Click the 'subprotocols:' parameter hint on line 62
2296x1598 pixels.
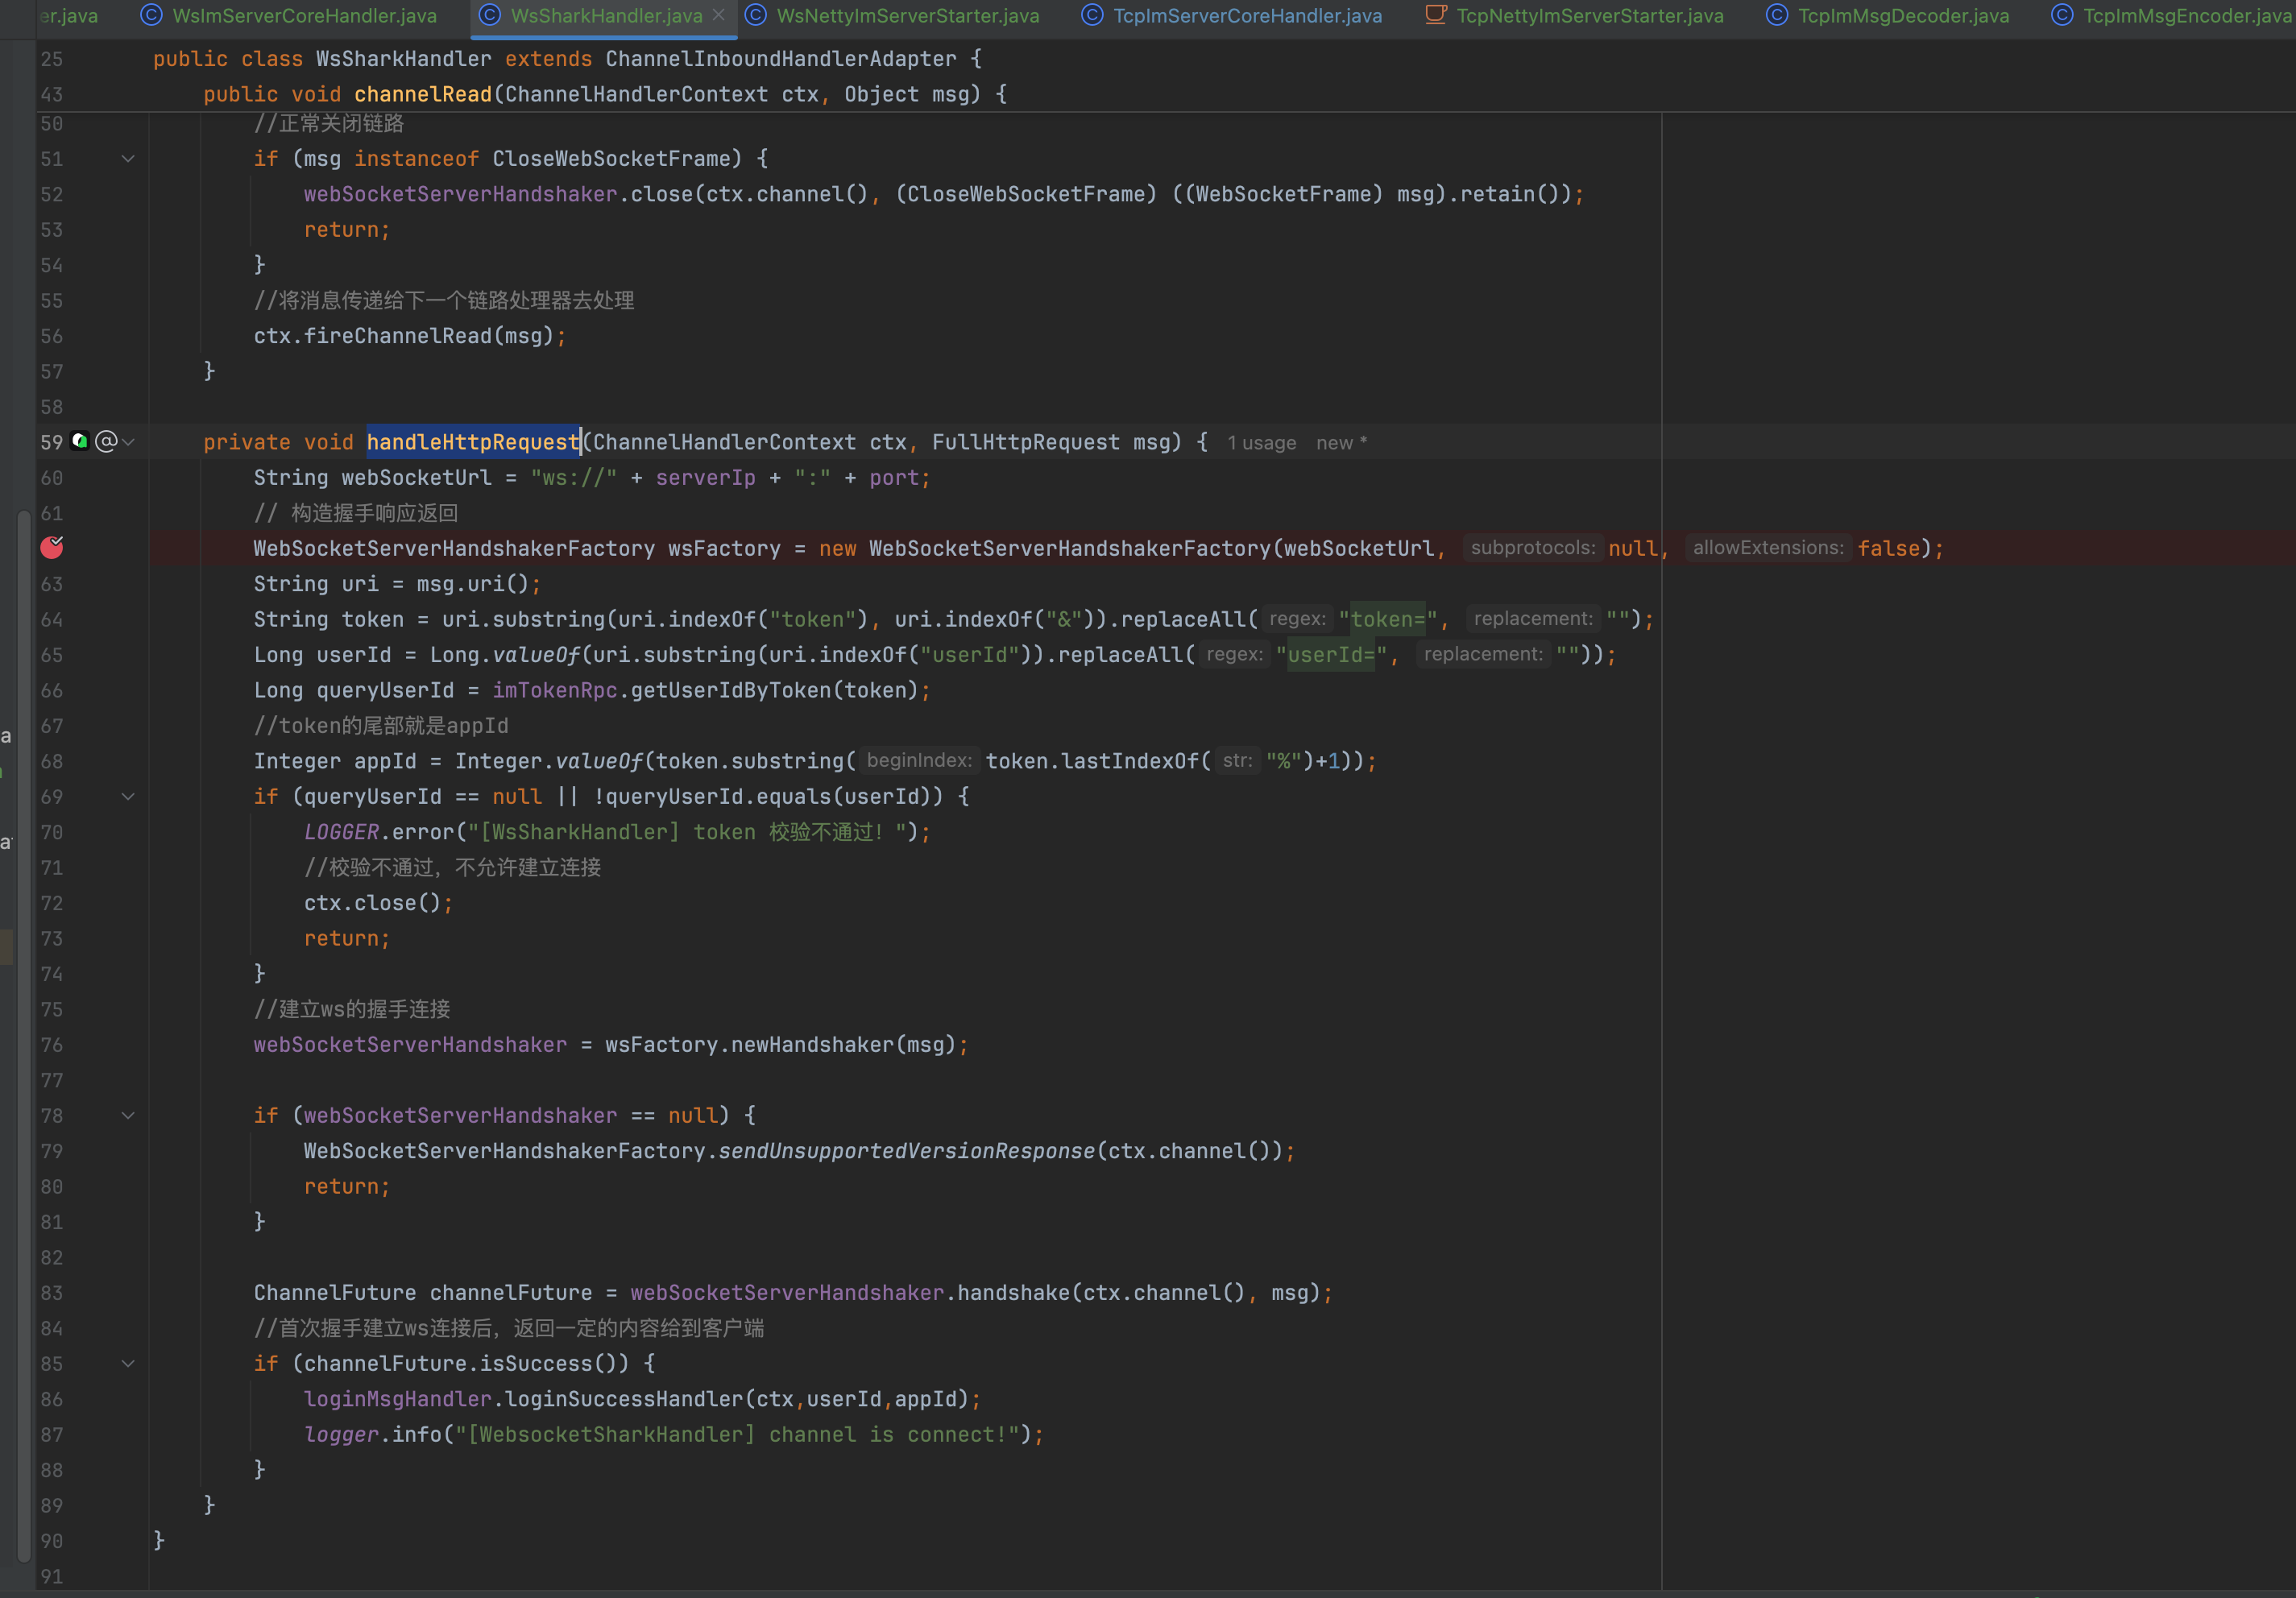(1532, 548)
